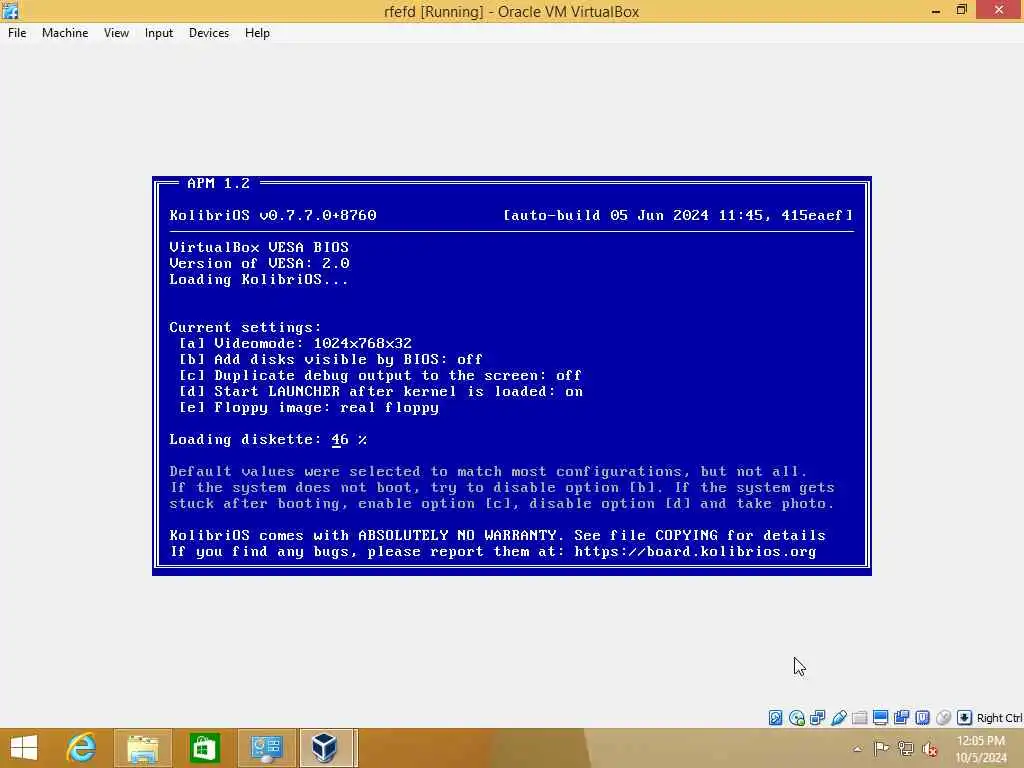
Task: Click the optical disk status icon
Action: [796, 718]
